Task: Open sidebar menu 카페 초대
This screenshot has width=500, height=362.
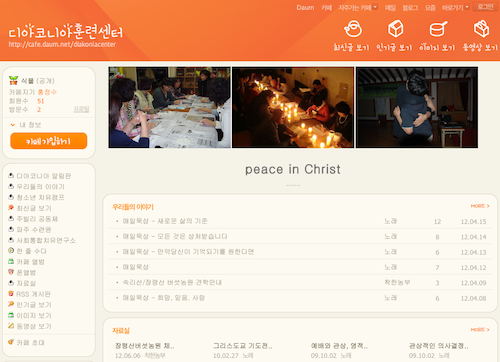Action: 30,342
